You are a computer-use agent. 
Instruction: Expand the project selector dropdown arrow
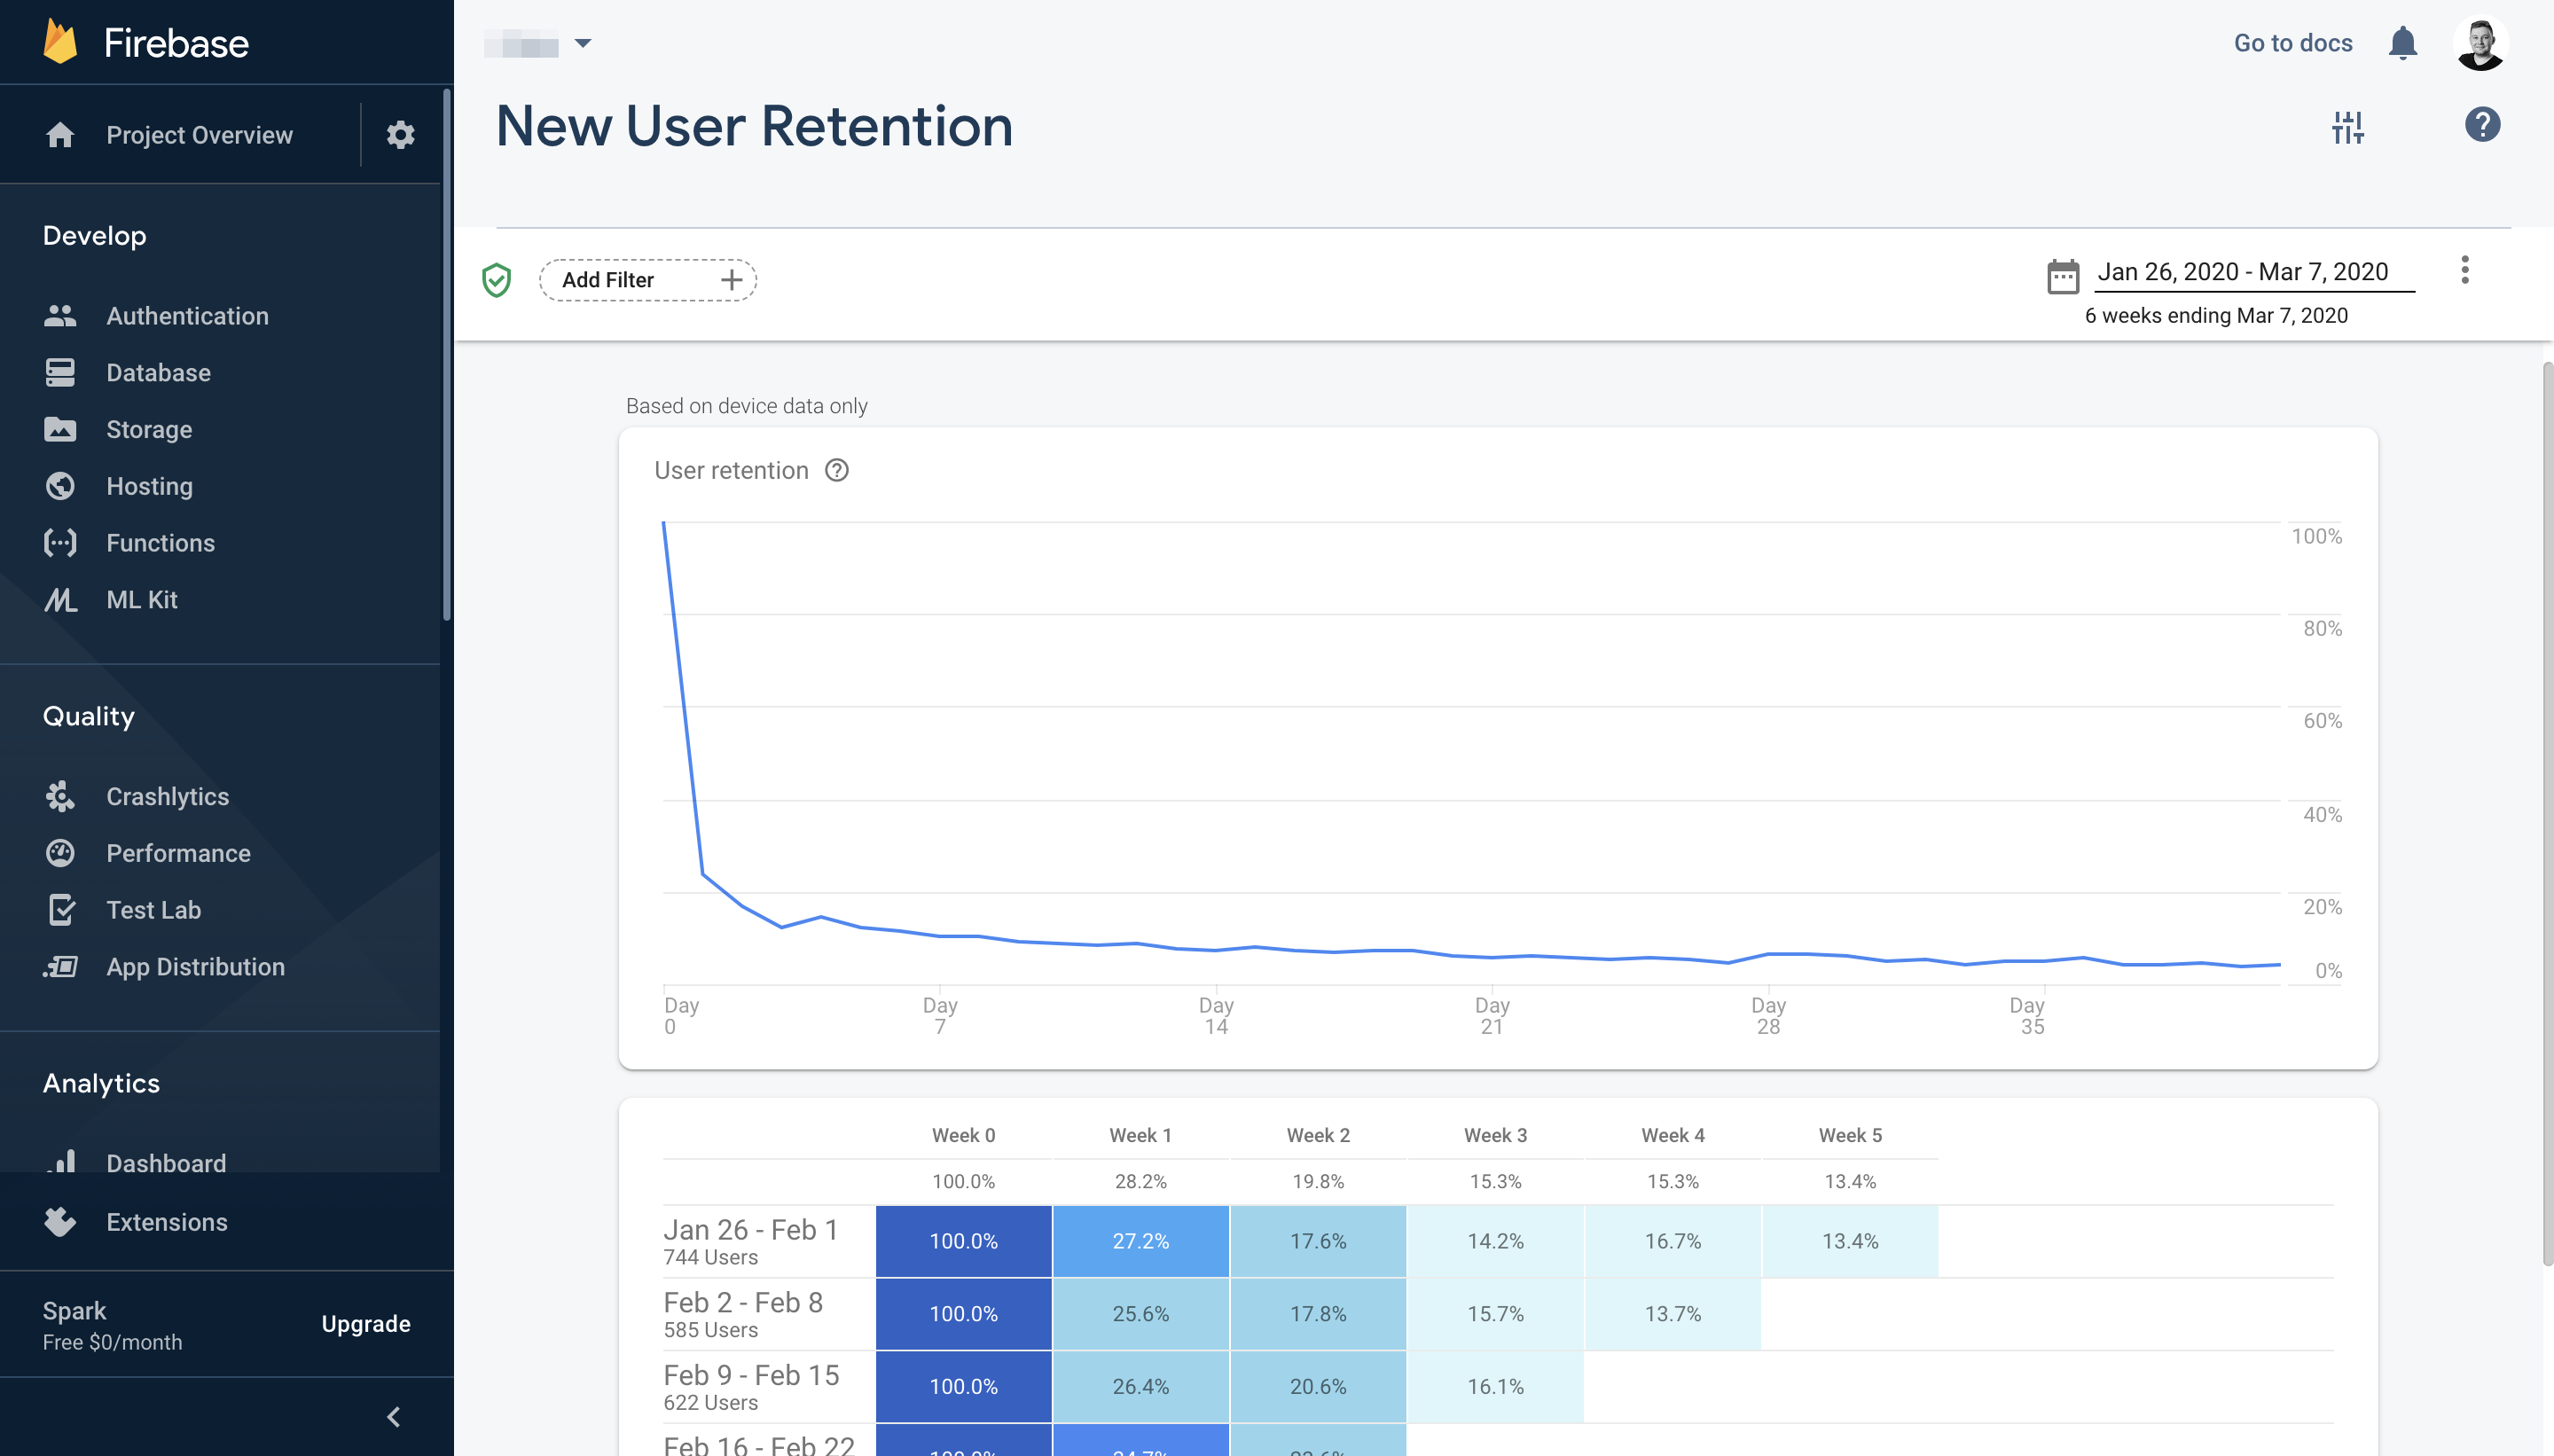tap(583, 44)
